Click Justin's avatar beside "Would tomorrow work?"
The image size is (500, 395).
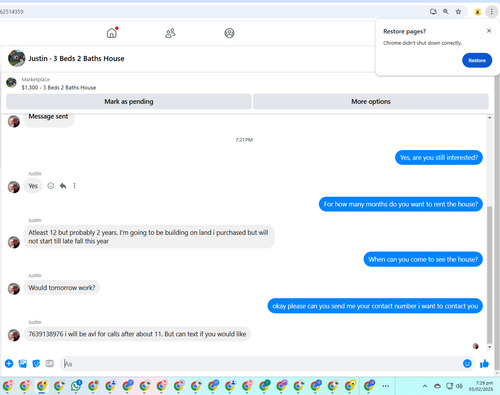click(x=14, y=289)
